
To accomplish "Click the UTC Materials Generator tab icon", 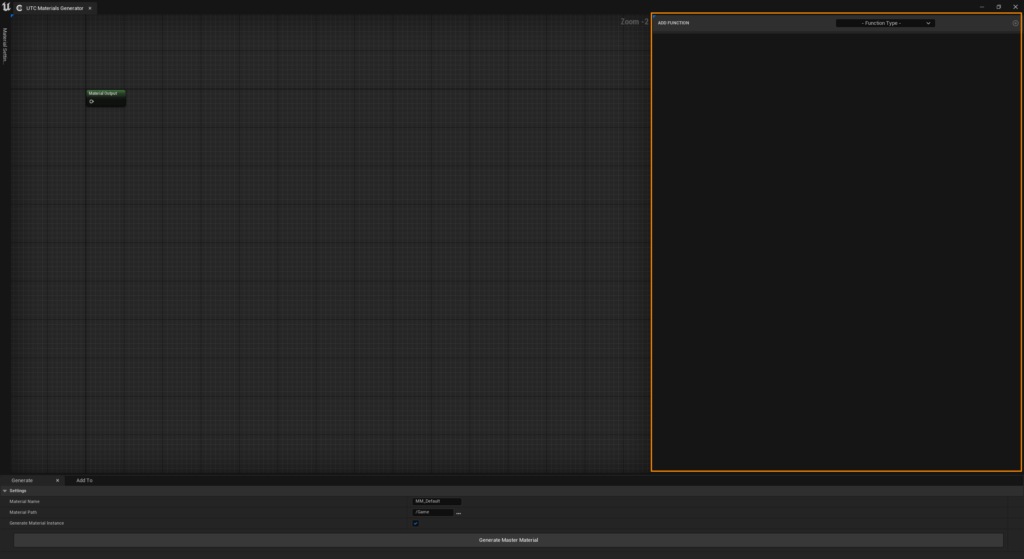I will pyautogui.click(x=20, y=8).
